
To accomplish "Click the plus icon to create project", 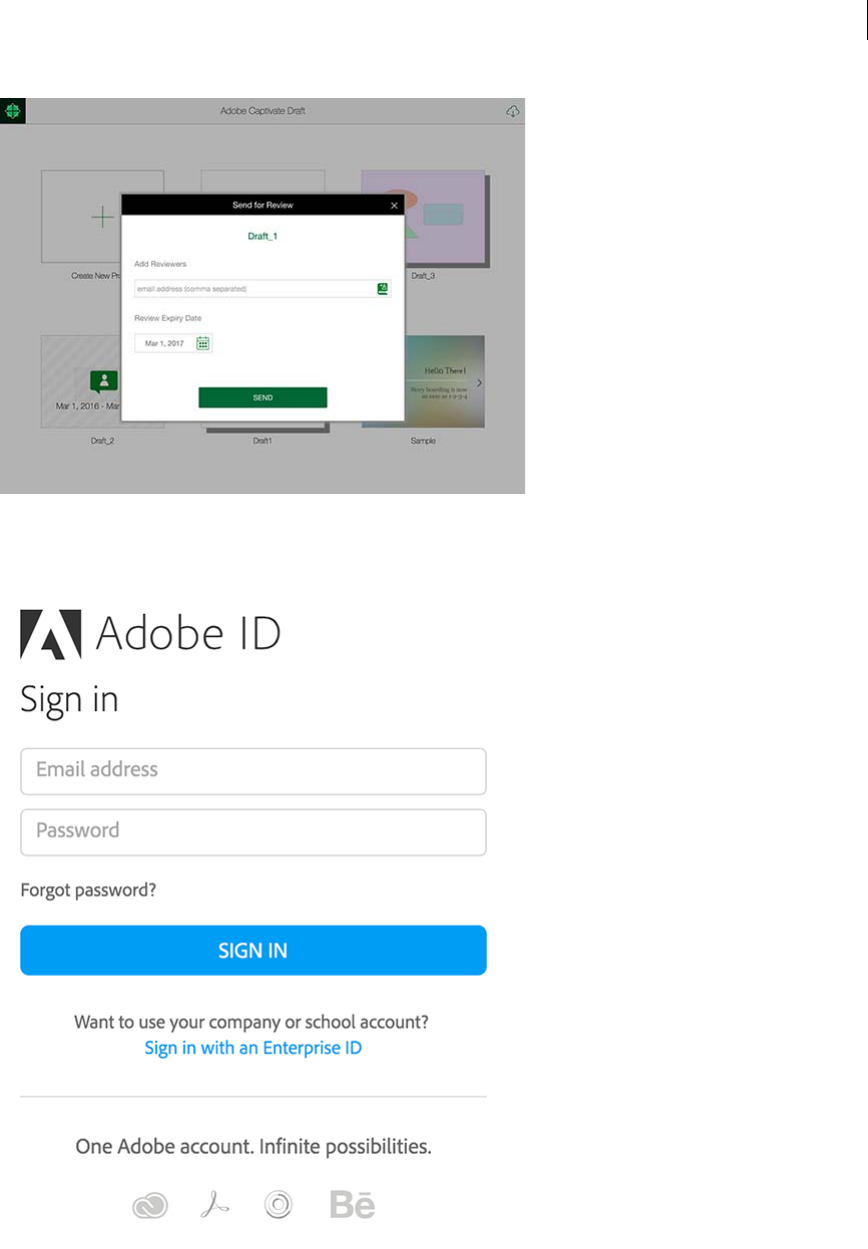I will (x=103, y=217).
